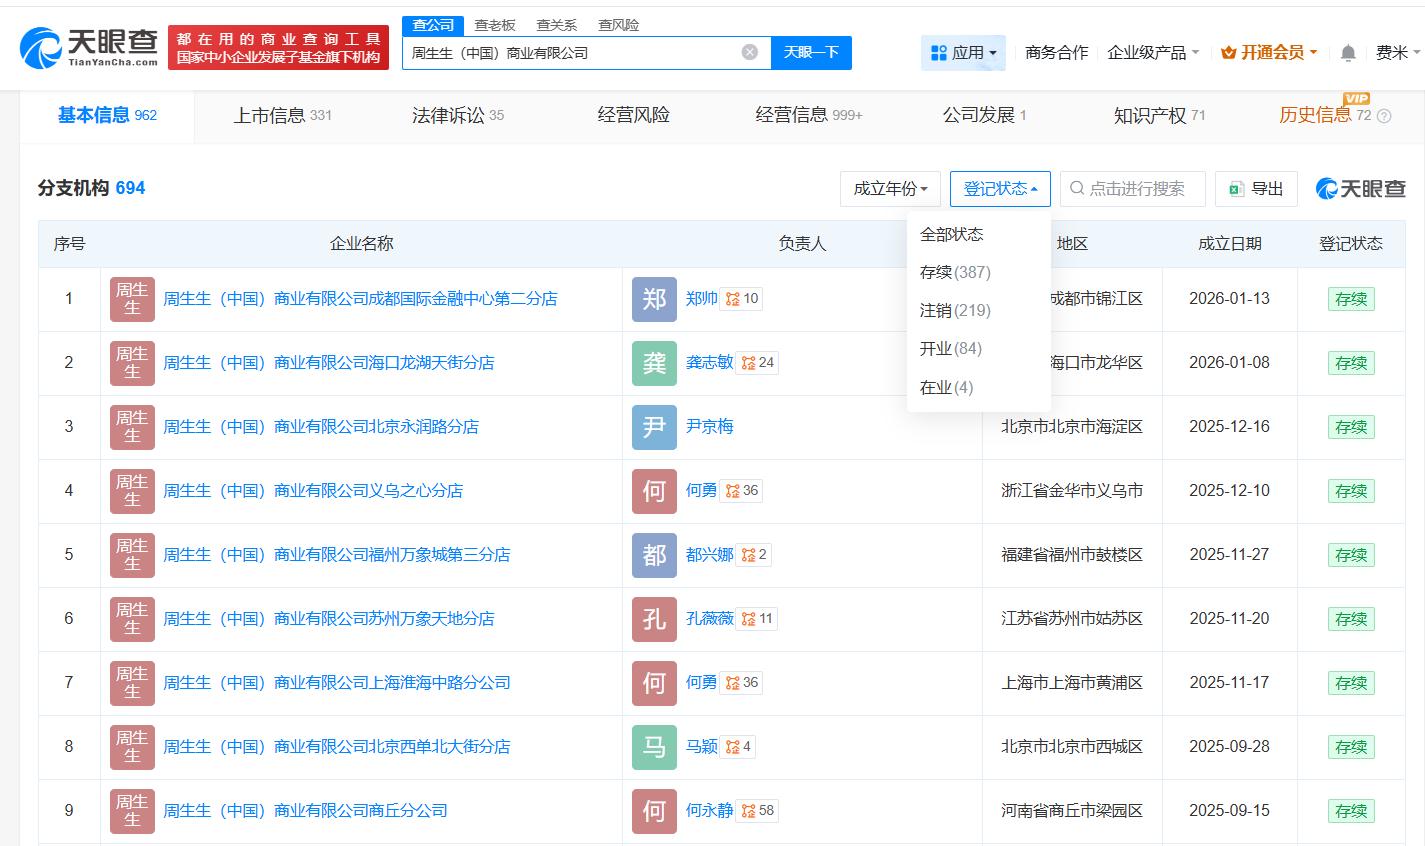The width and height of the screenshot is (1425, 846).
Task: Open 周生生义乌之心分店 company link
Action: point(313,491)
